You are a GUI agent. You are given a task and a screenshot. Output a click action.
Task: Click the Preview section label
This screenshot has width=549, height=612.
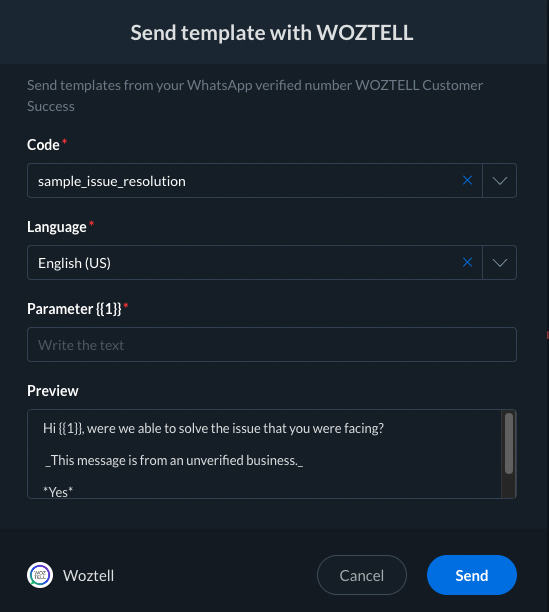click(53, 391)
